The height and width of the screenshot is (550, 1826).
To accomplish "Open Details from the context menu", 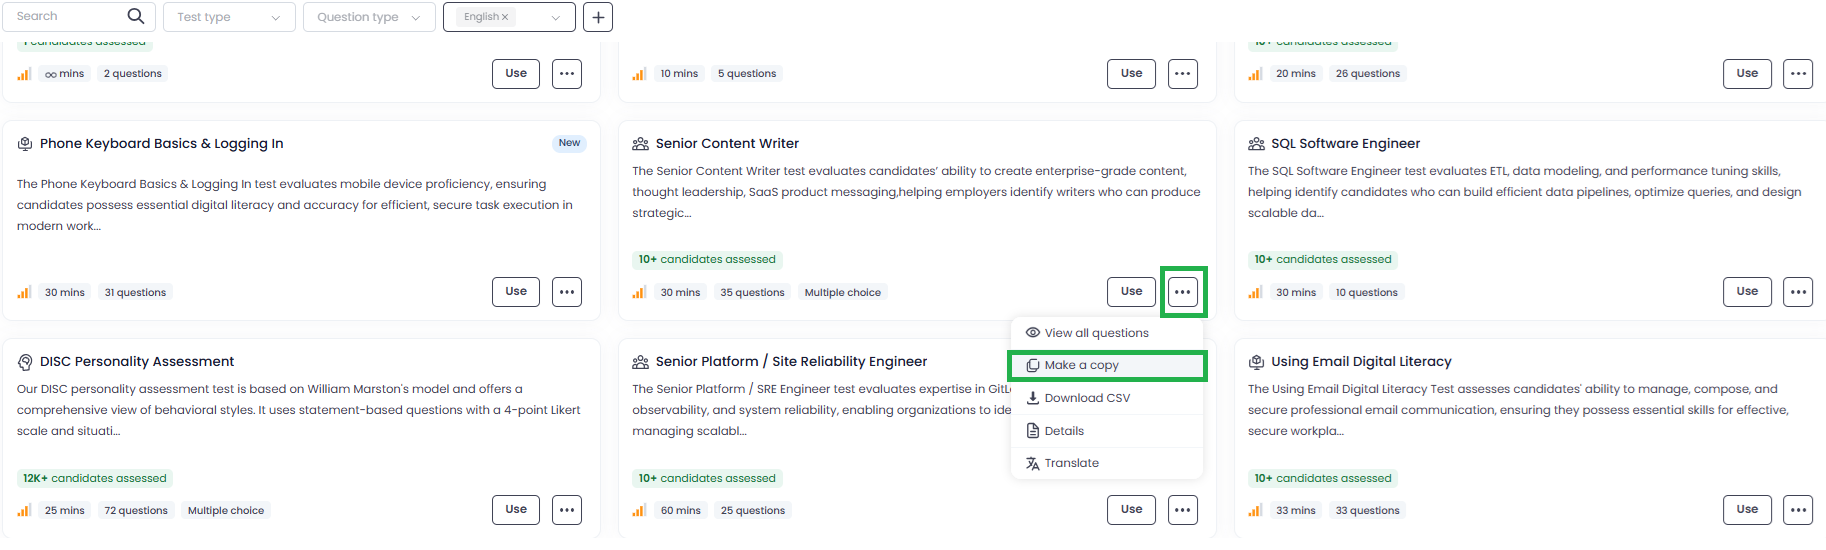I will [1064, 431].
